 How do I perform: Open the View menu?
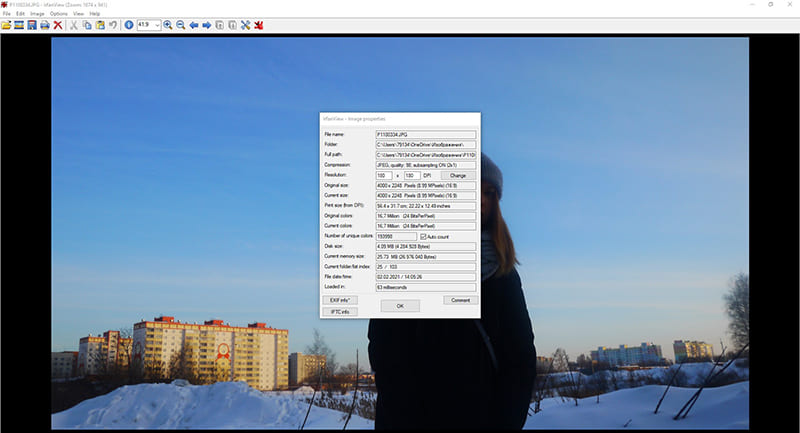coord(79,14)
